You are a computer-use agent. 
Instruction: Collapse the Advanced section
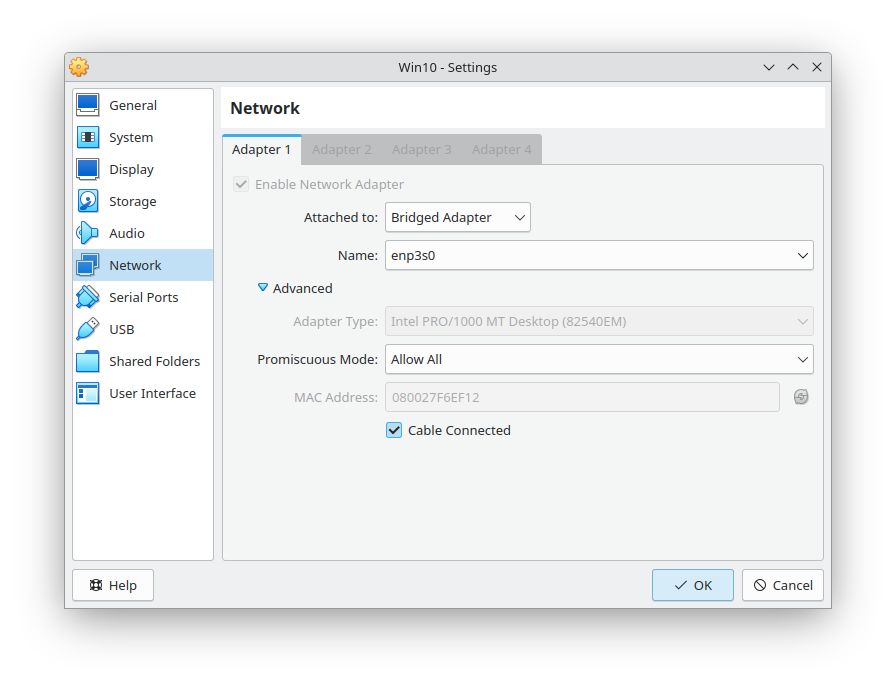coord(263,288)
